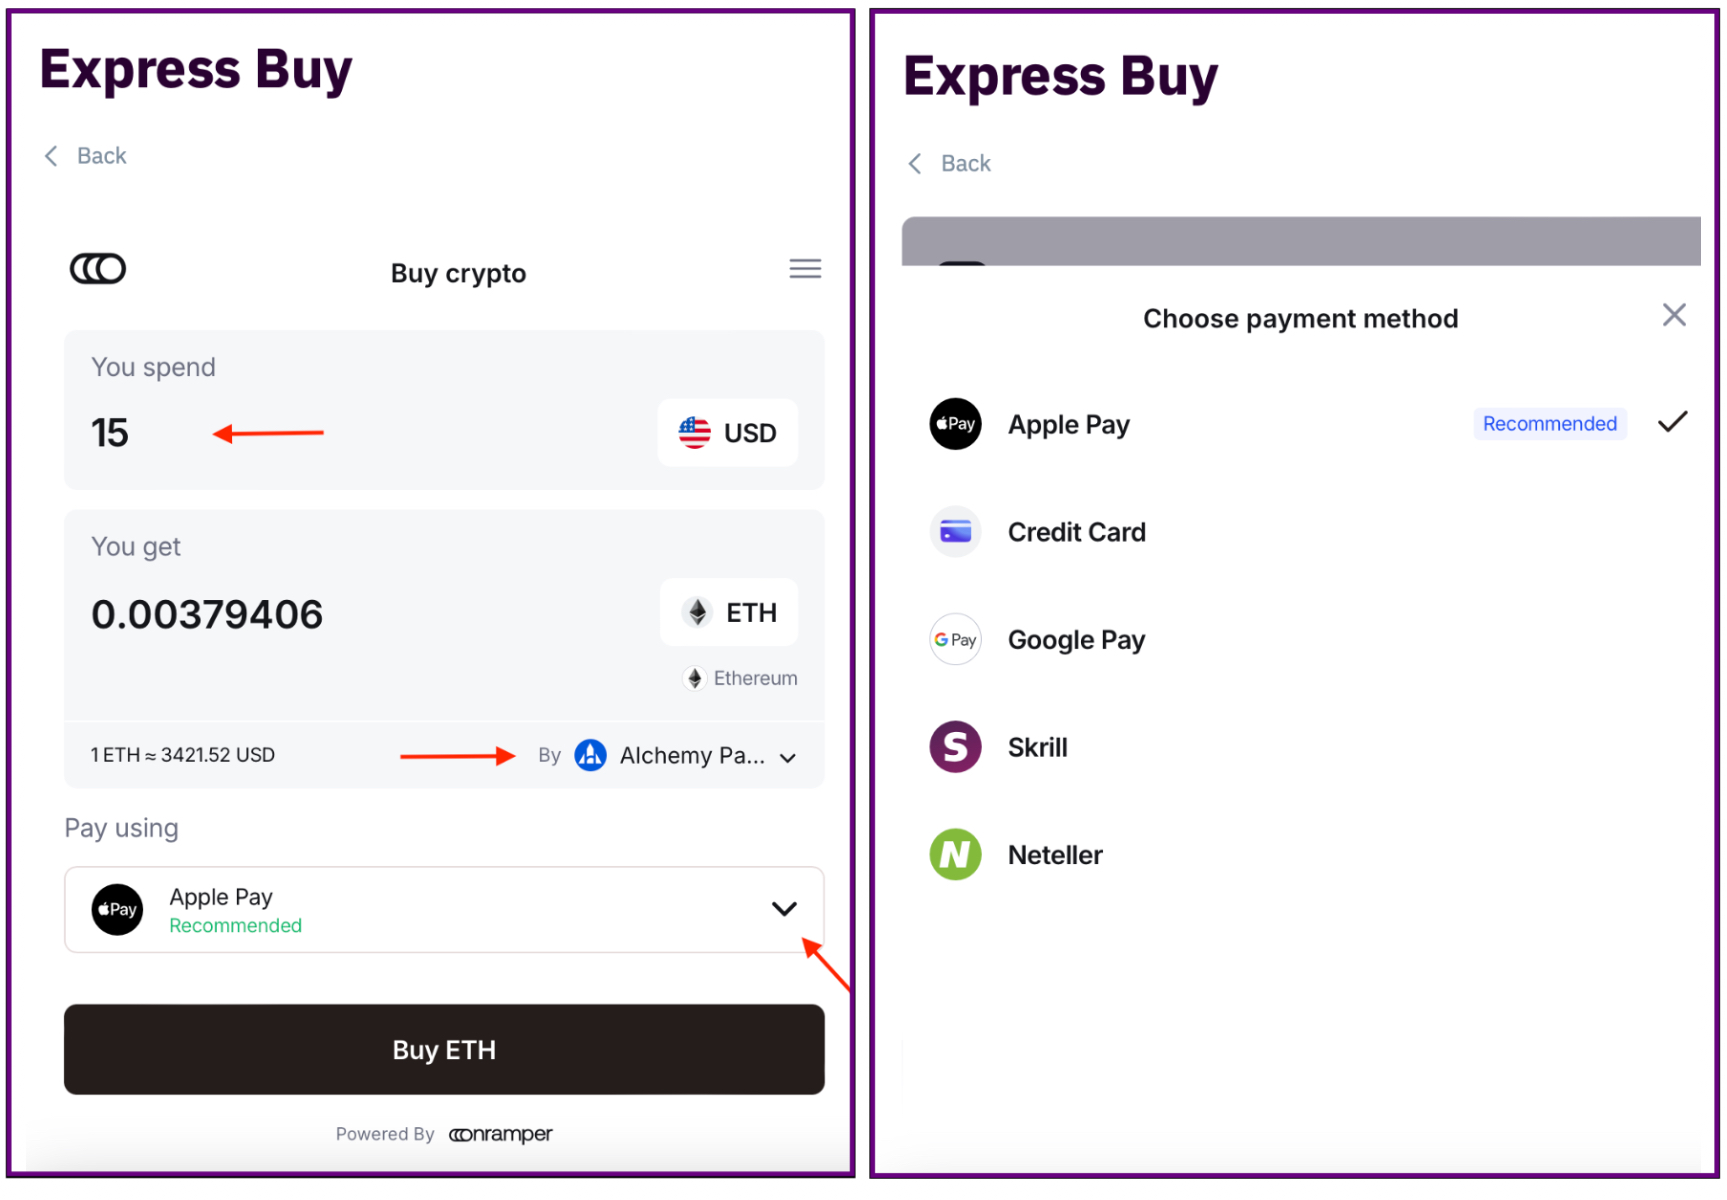Click the Onramper logo beside Buy crypto
This screenshot has width=1727, height=1200.
point(98,269)
